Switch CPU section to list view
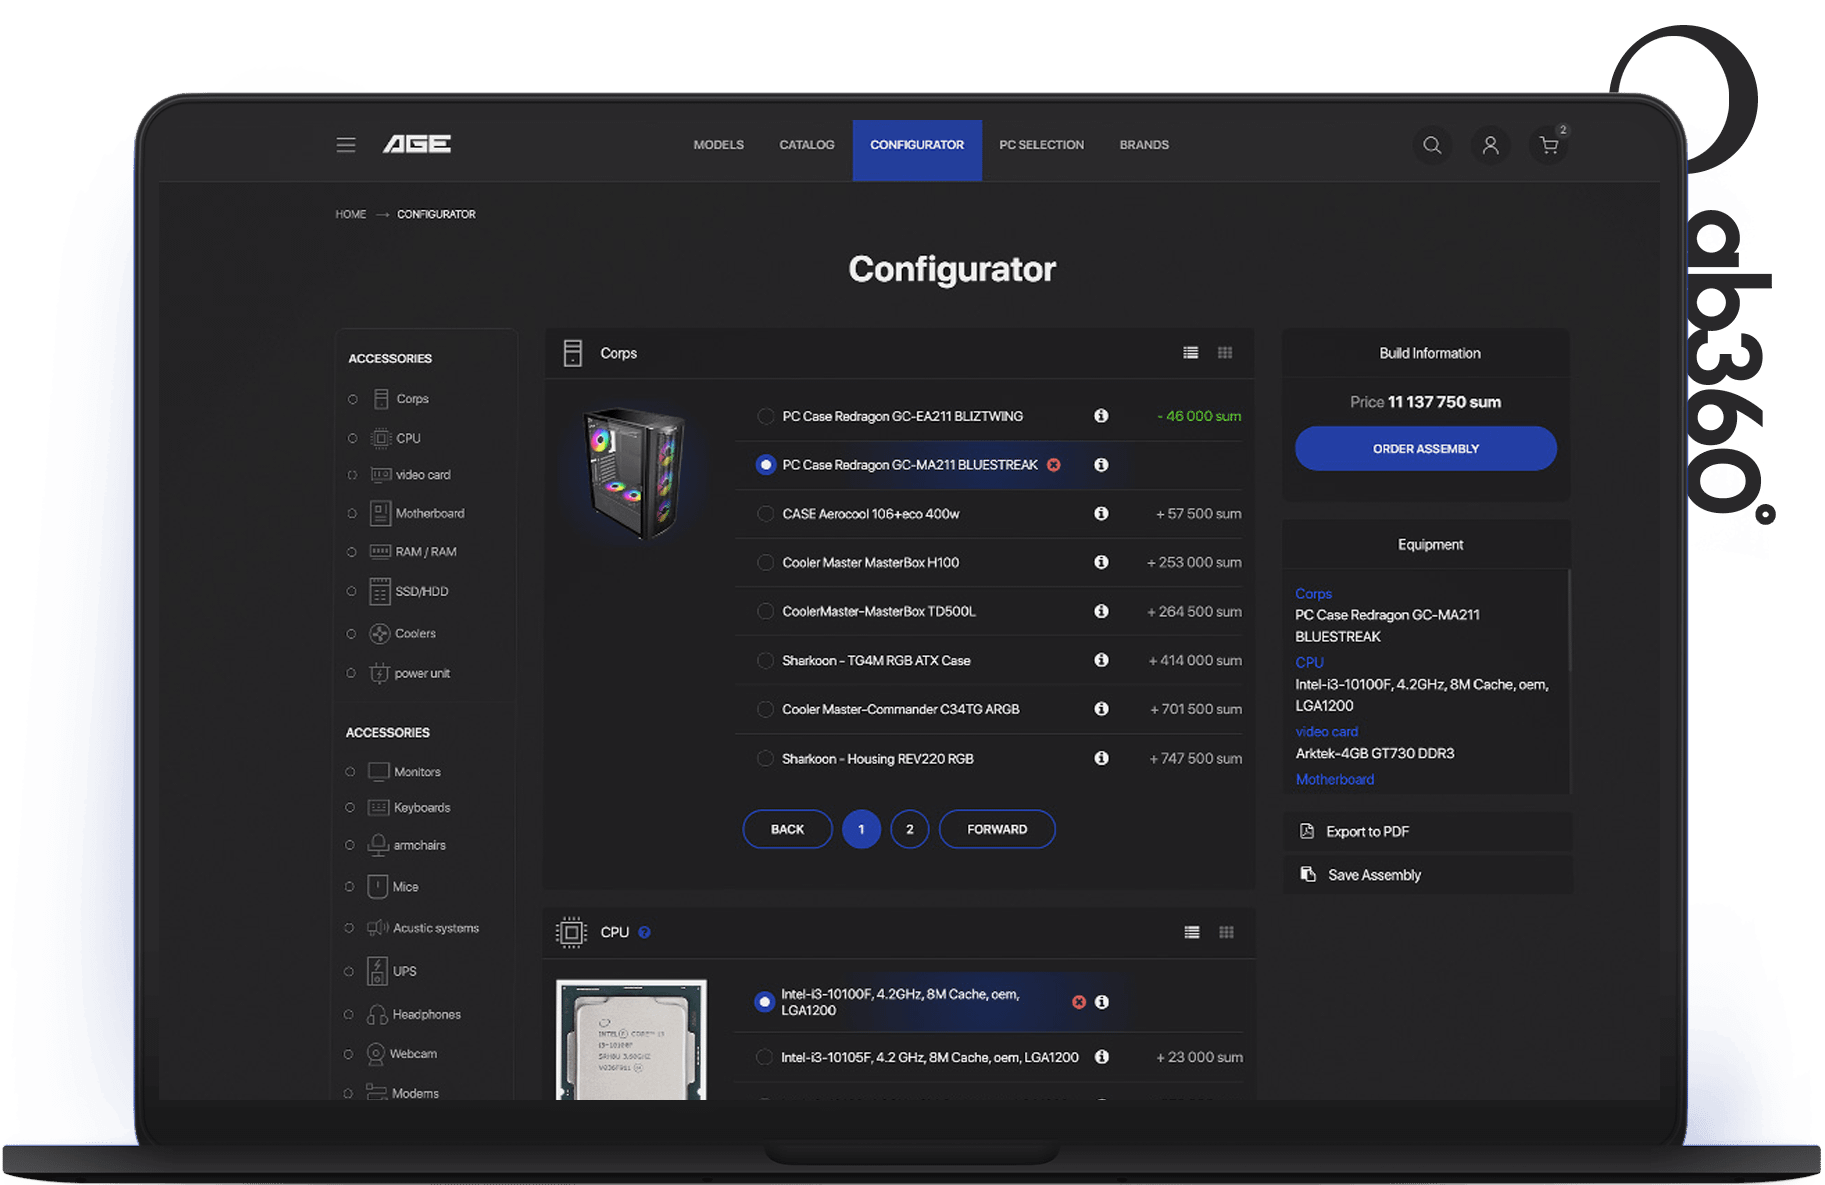 (1191, 932)
